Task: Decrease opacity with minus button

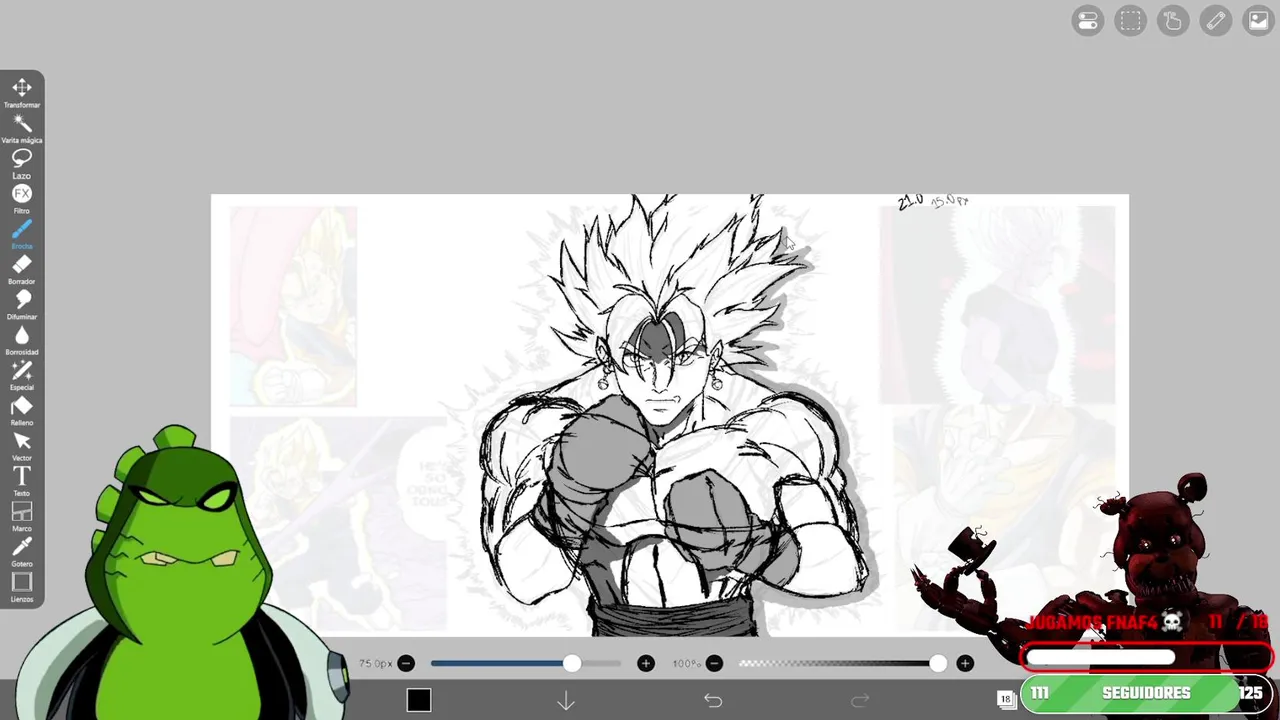Action: click(x=714, y=663)
